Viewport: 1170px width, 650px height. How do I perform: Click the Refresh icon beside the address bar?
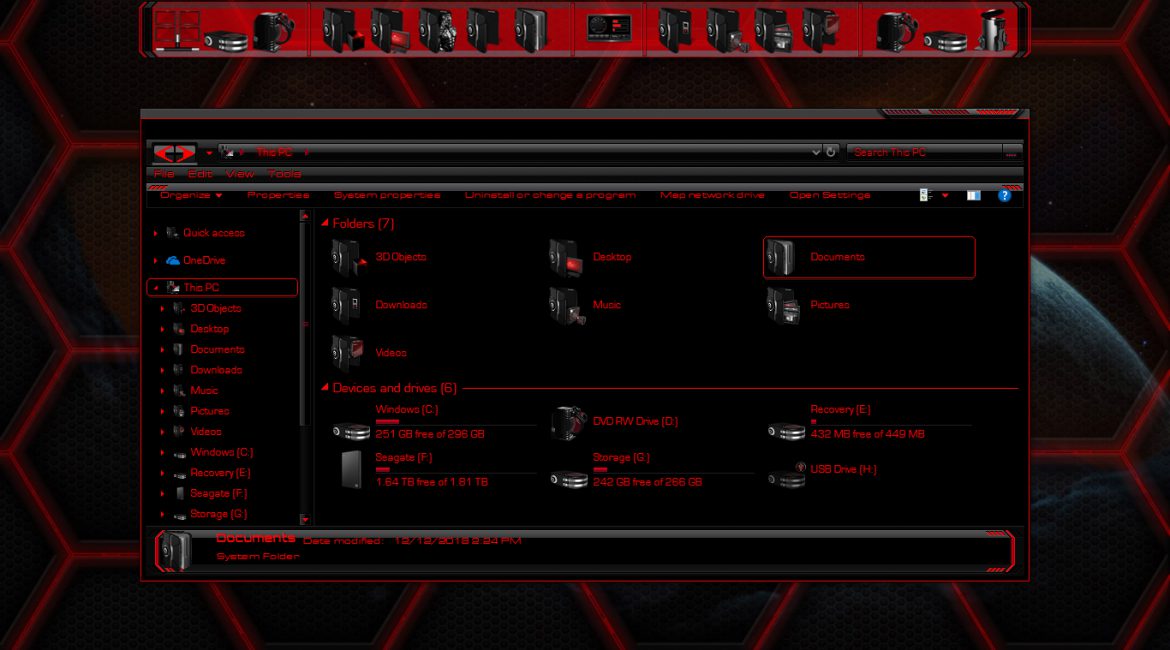(830, 151)
